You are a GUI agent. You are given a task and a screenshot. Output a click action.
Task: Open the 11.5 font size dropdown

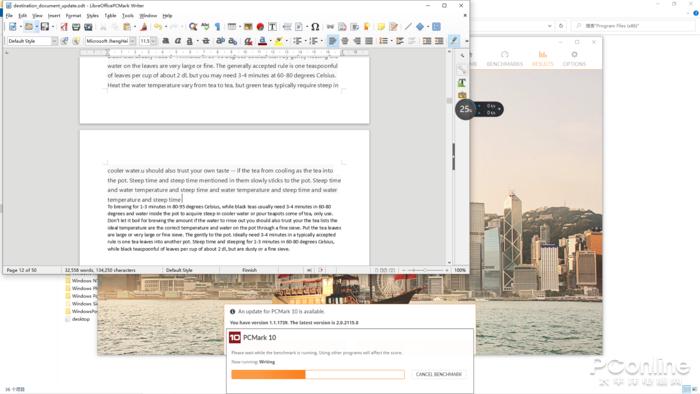[x=154, y=41]
